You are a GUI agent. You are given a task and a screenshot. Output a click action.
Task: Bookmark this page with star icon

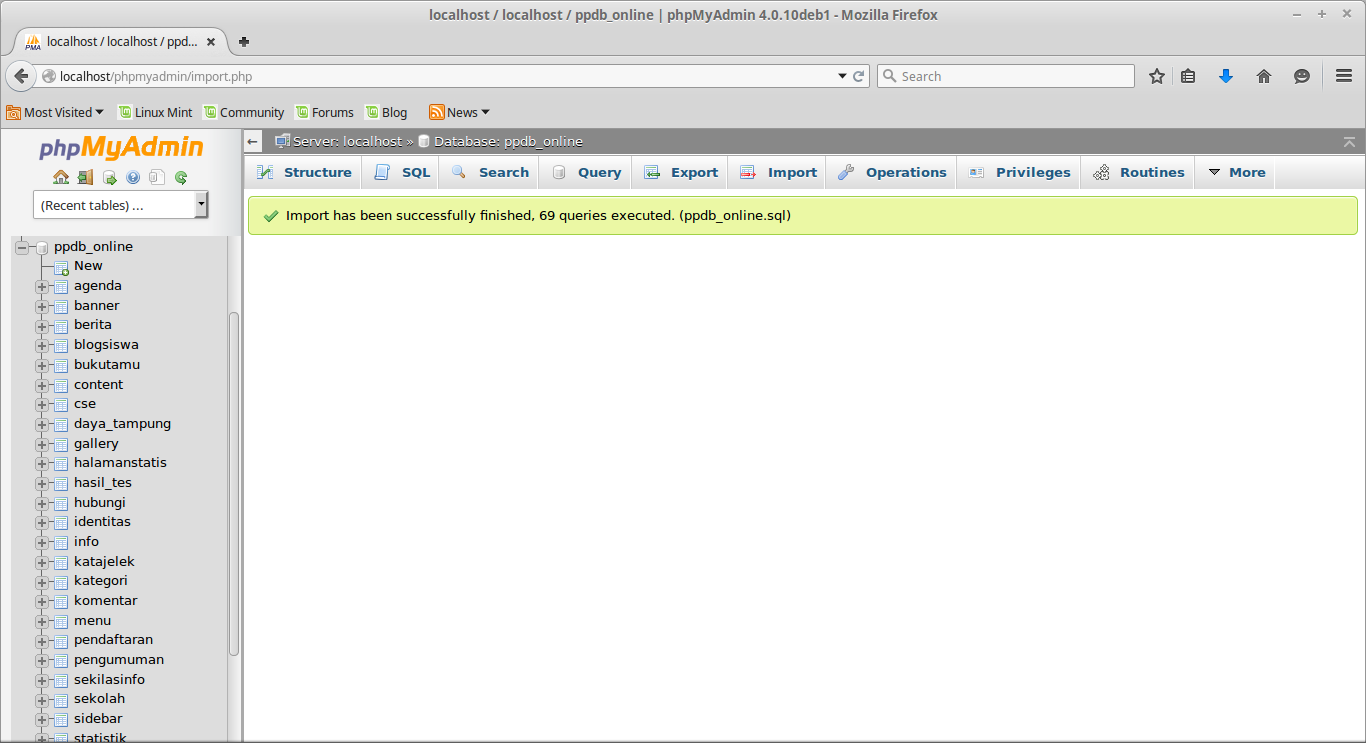(1157, 76)
